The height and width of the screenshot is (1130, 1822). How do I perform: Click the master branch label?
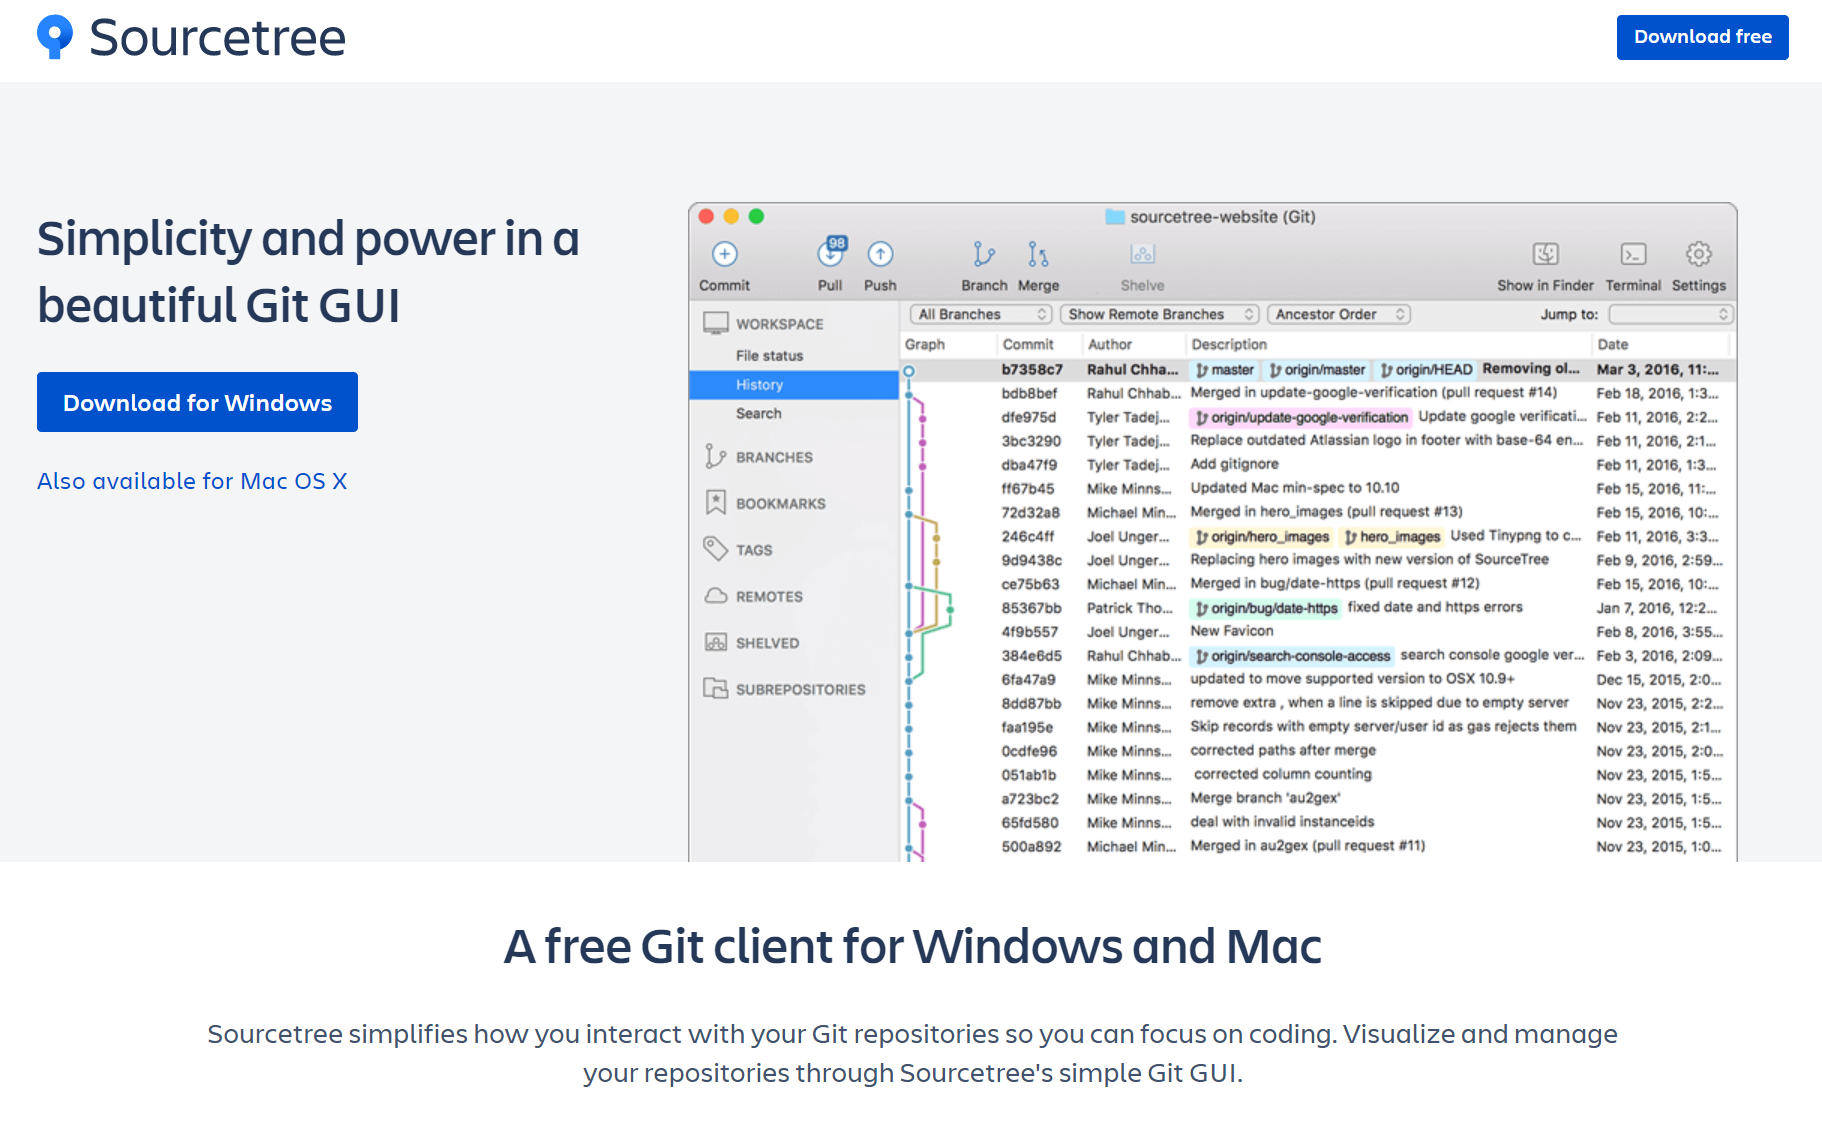1225,370
